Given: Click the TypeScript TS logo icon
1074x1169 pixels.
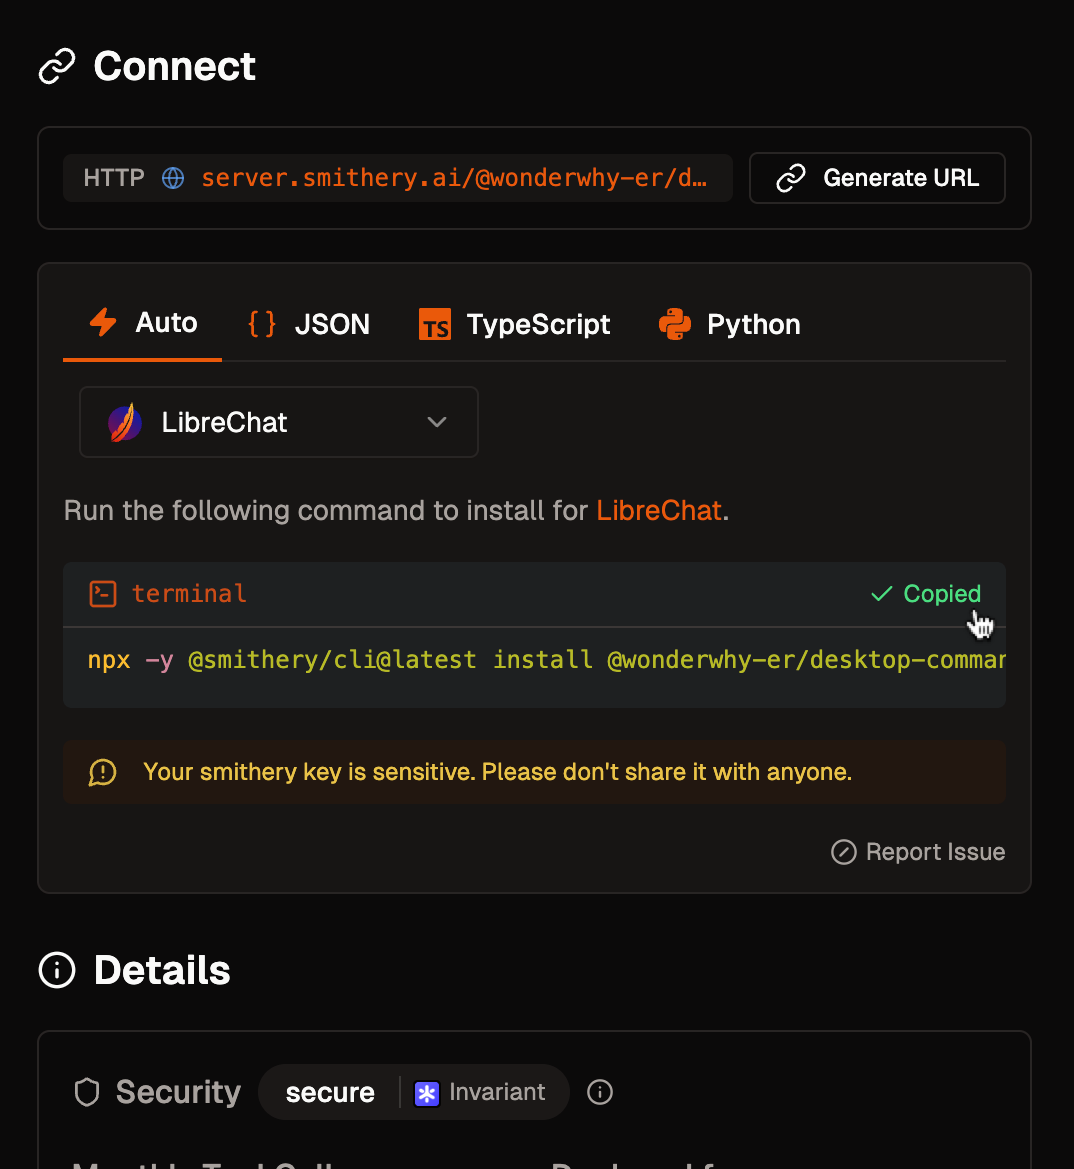Looking at the screenshot, I should pos(435,325).
